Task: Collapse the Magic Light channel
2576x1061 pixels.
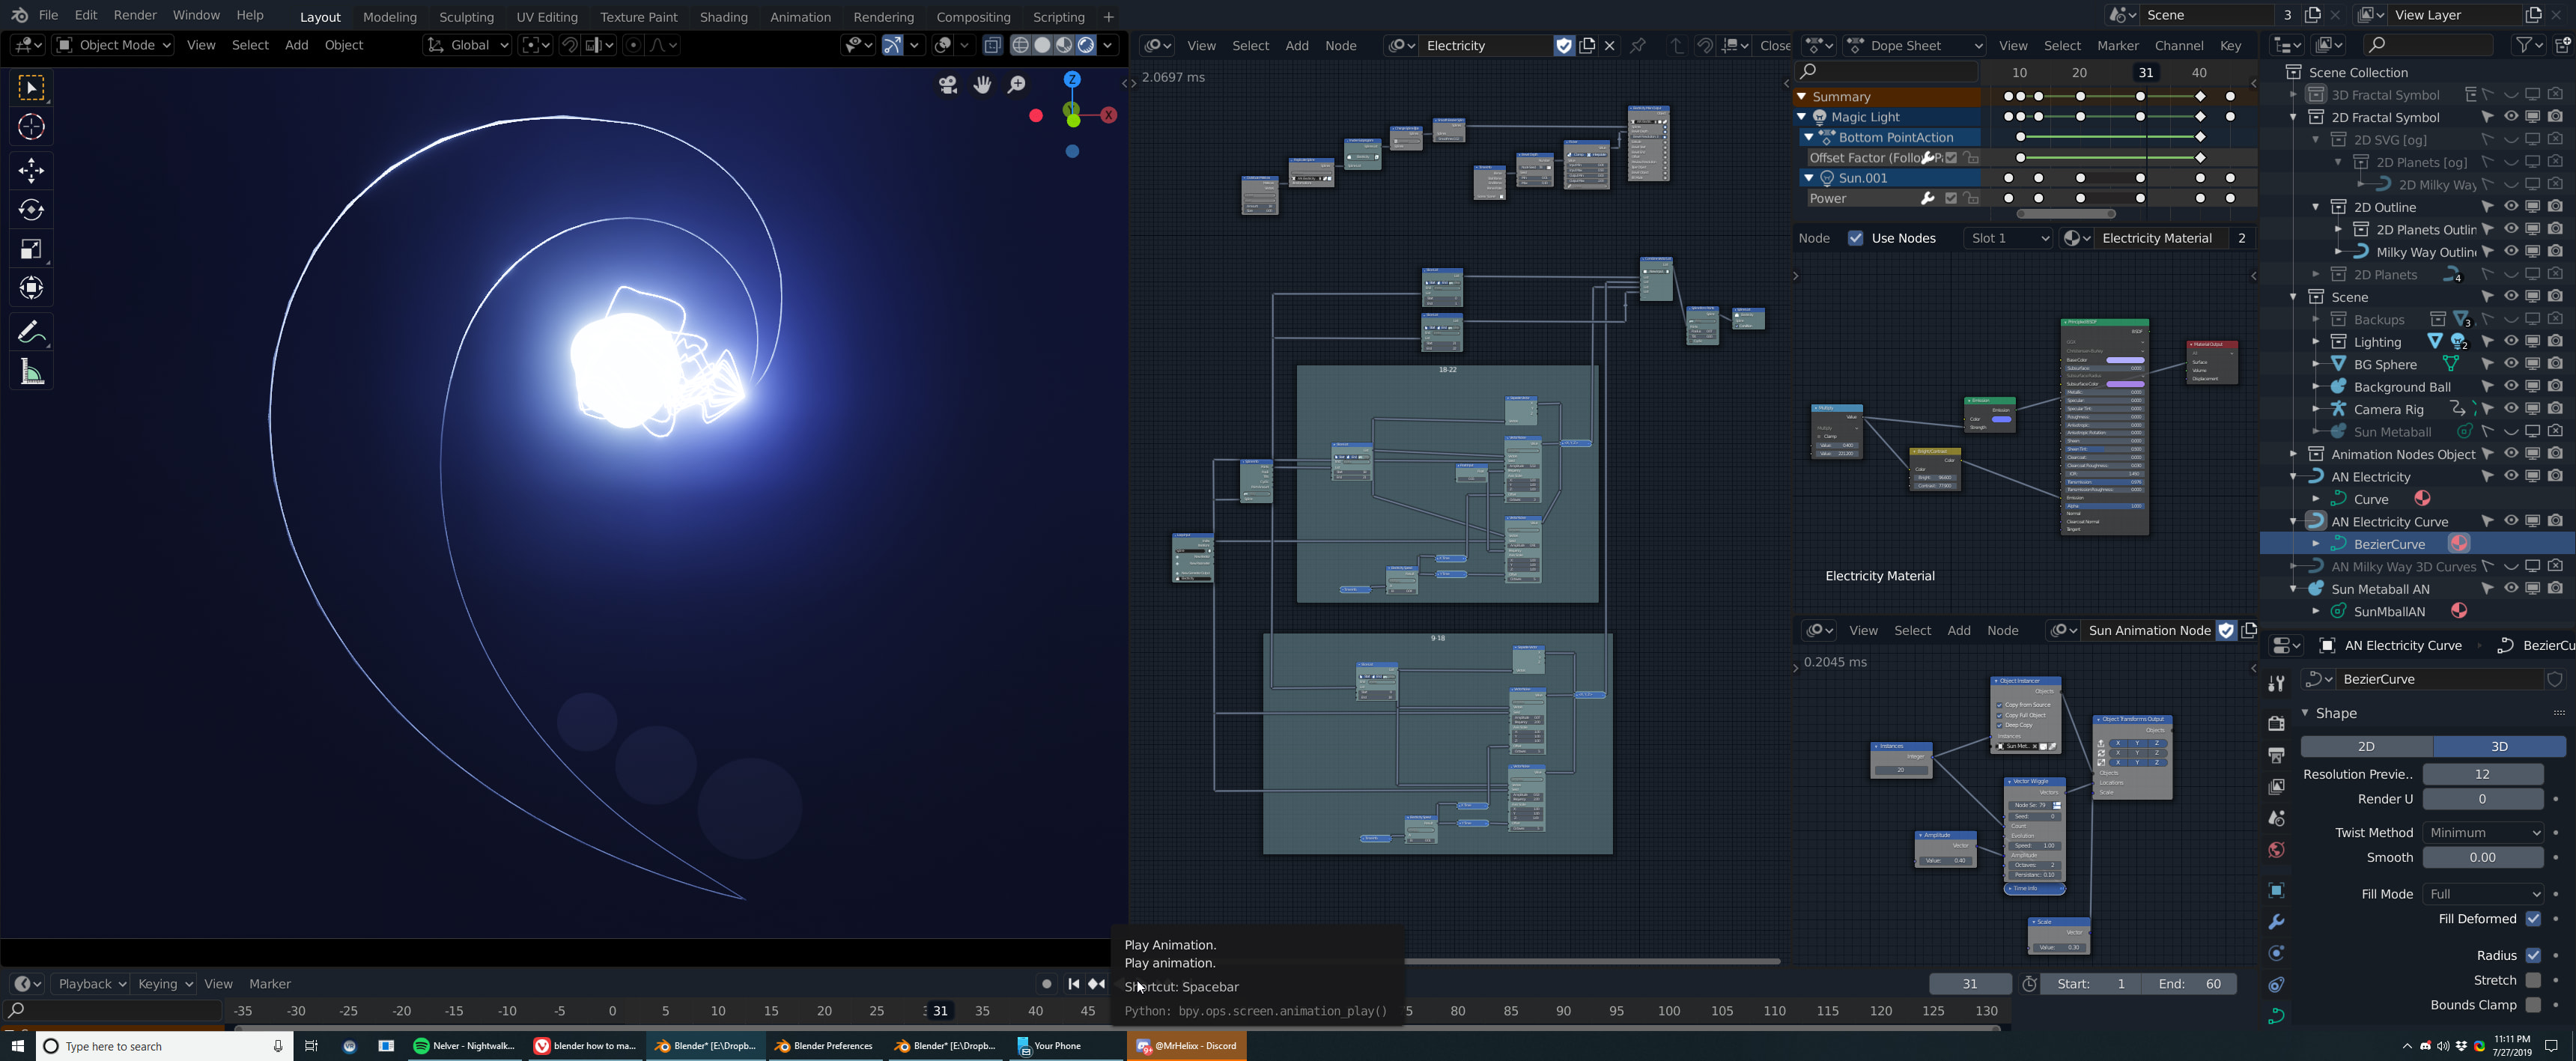Action: tap(1802, 117)
